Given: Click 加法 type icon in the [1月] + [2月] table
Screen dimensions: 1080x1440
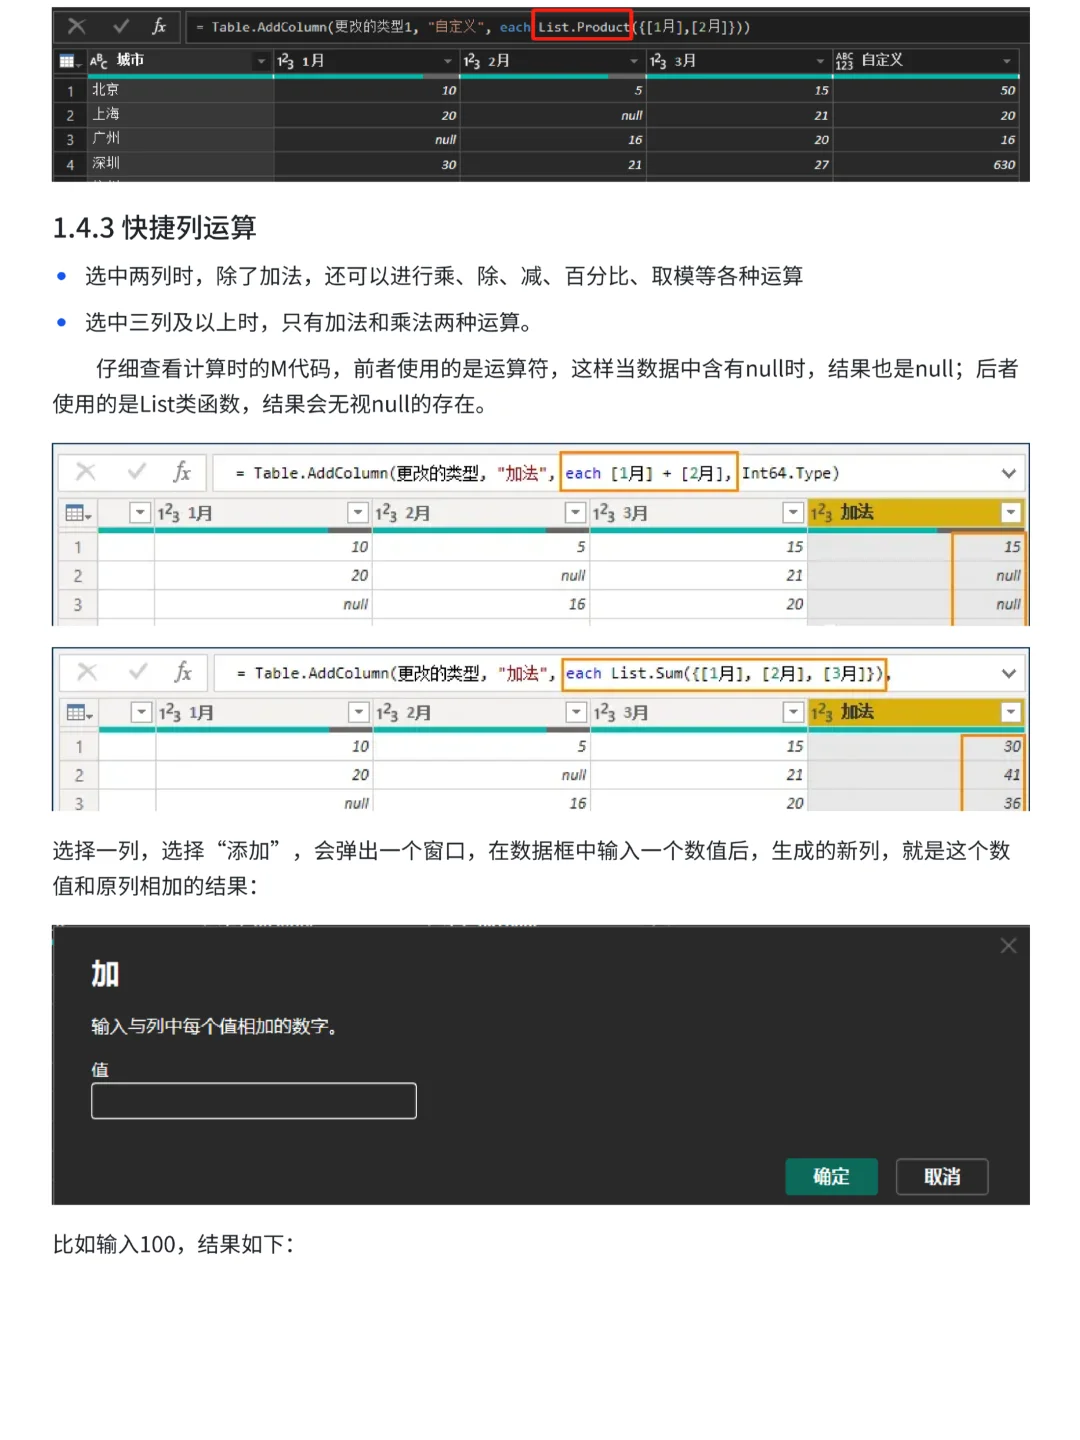Looking at the screenshot, I should (822, 513).
